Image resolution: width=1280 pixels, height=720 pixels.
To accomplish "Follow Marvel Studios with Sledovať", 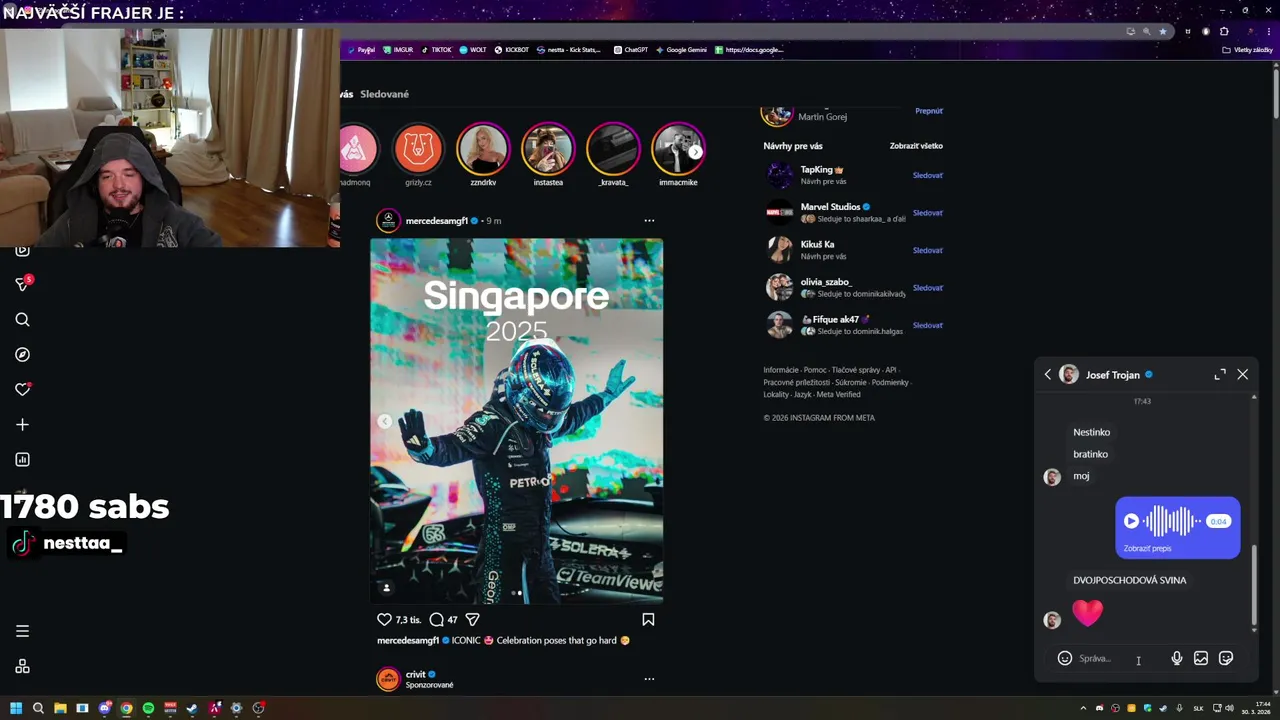I will click(x=928, y=213).
